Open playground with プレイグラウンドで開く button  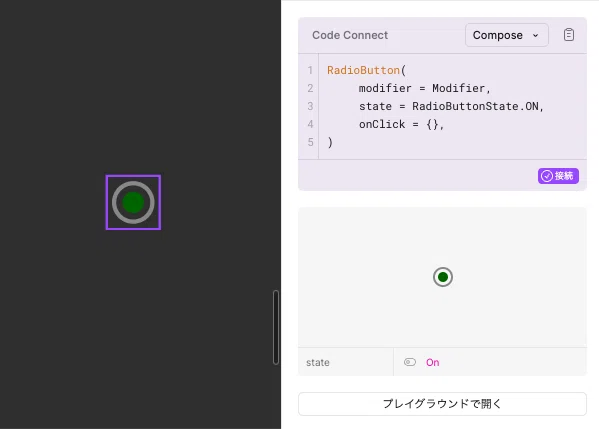[442, 404]
